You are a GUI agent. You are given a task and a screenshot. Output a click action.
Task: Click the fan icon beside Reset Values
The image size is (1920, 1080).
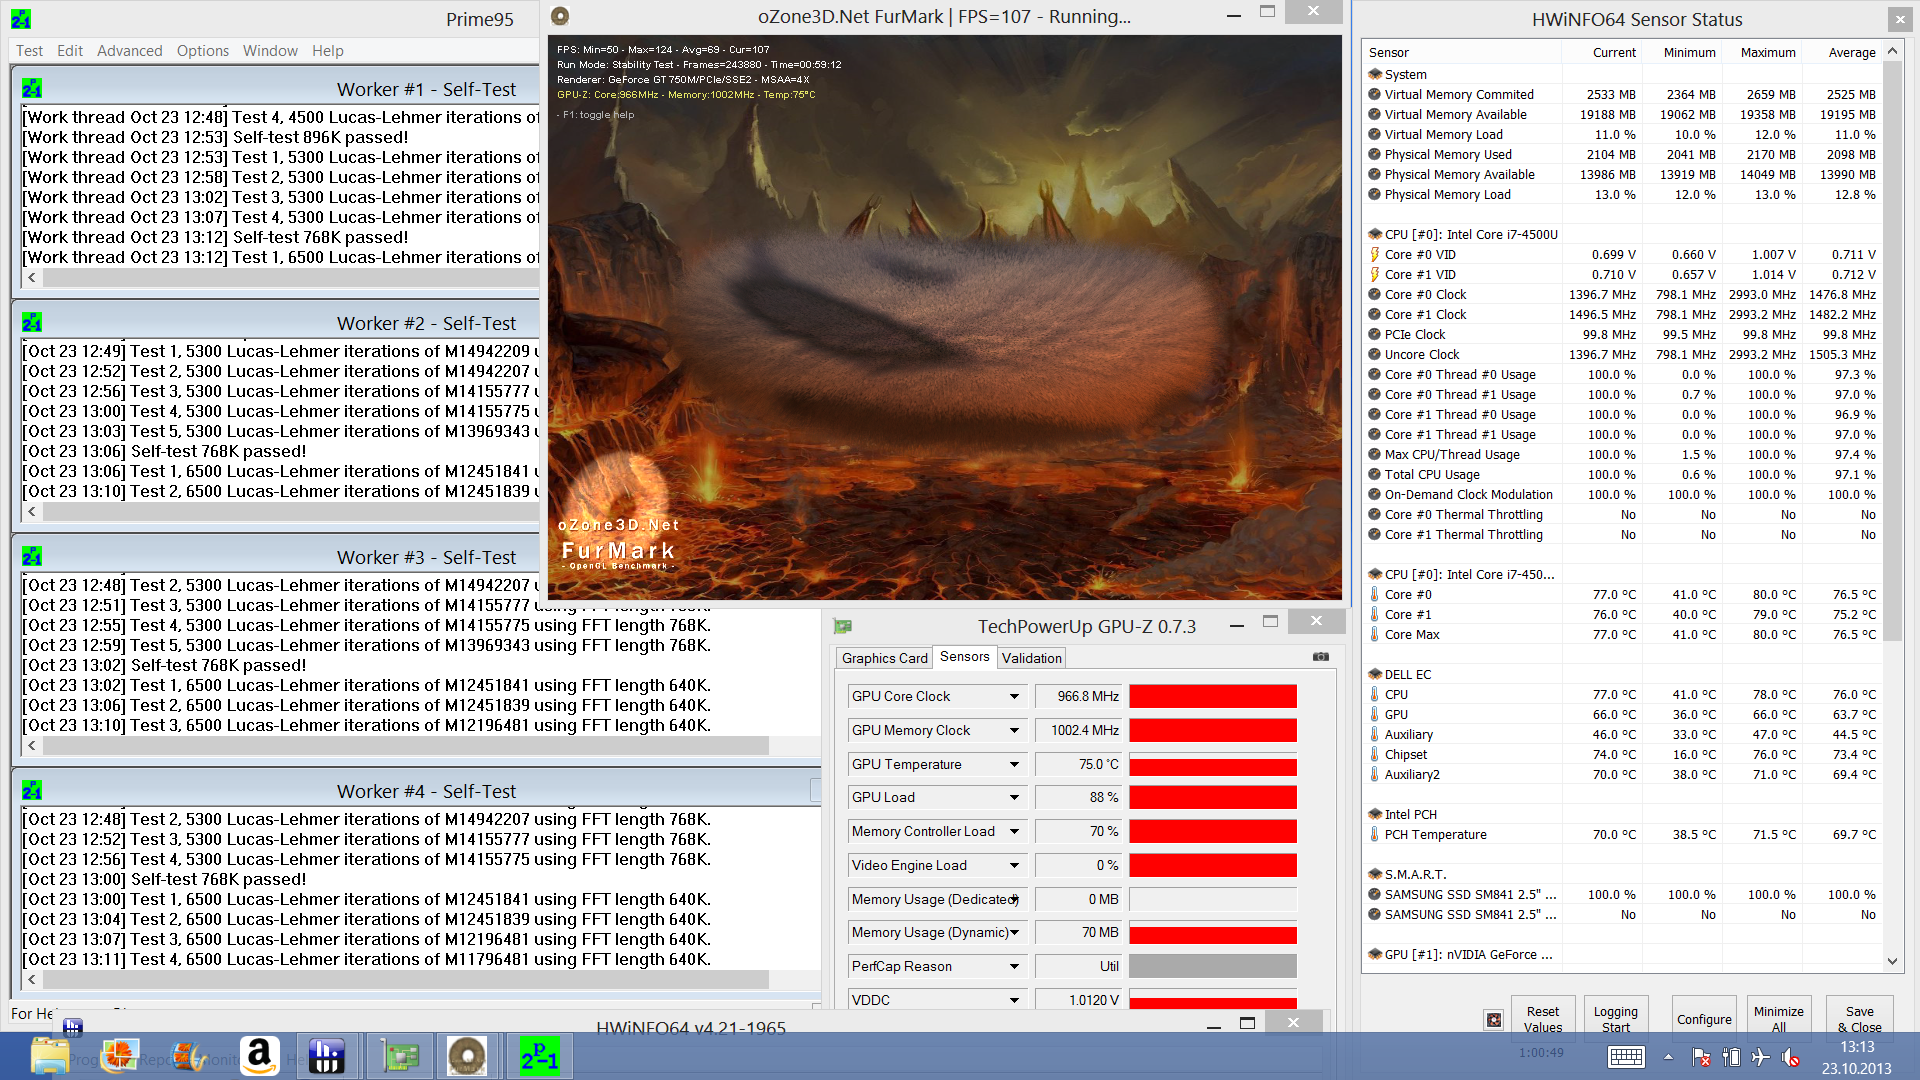pos(1494,1020)
